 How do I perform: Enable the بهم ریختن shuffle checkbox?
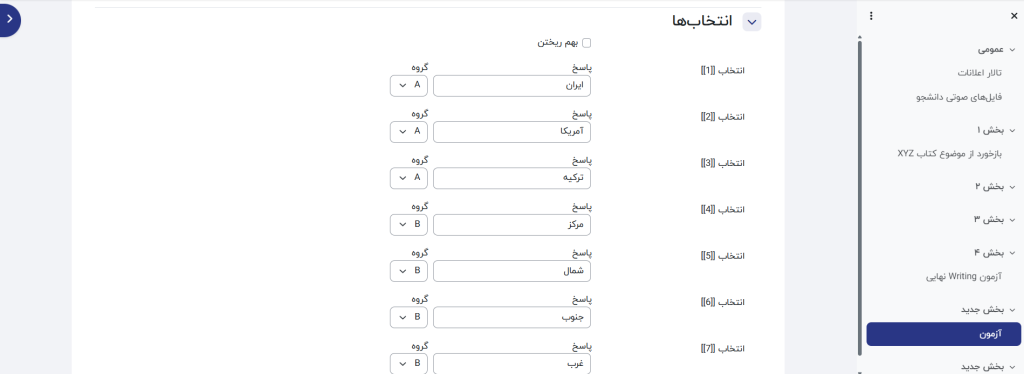click(586, 43)
